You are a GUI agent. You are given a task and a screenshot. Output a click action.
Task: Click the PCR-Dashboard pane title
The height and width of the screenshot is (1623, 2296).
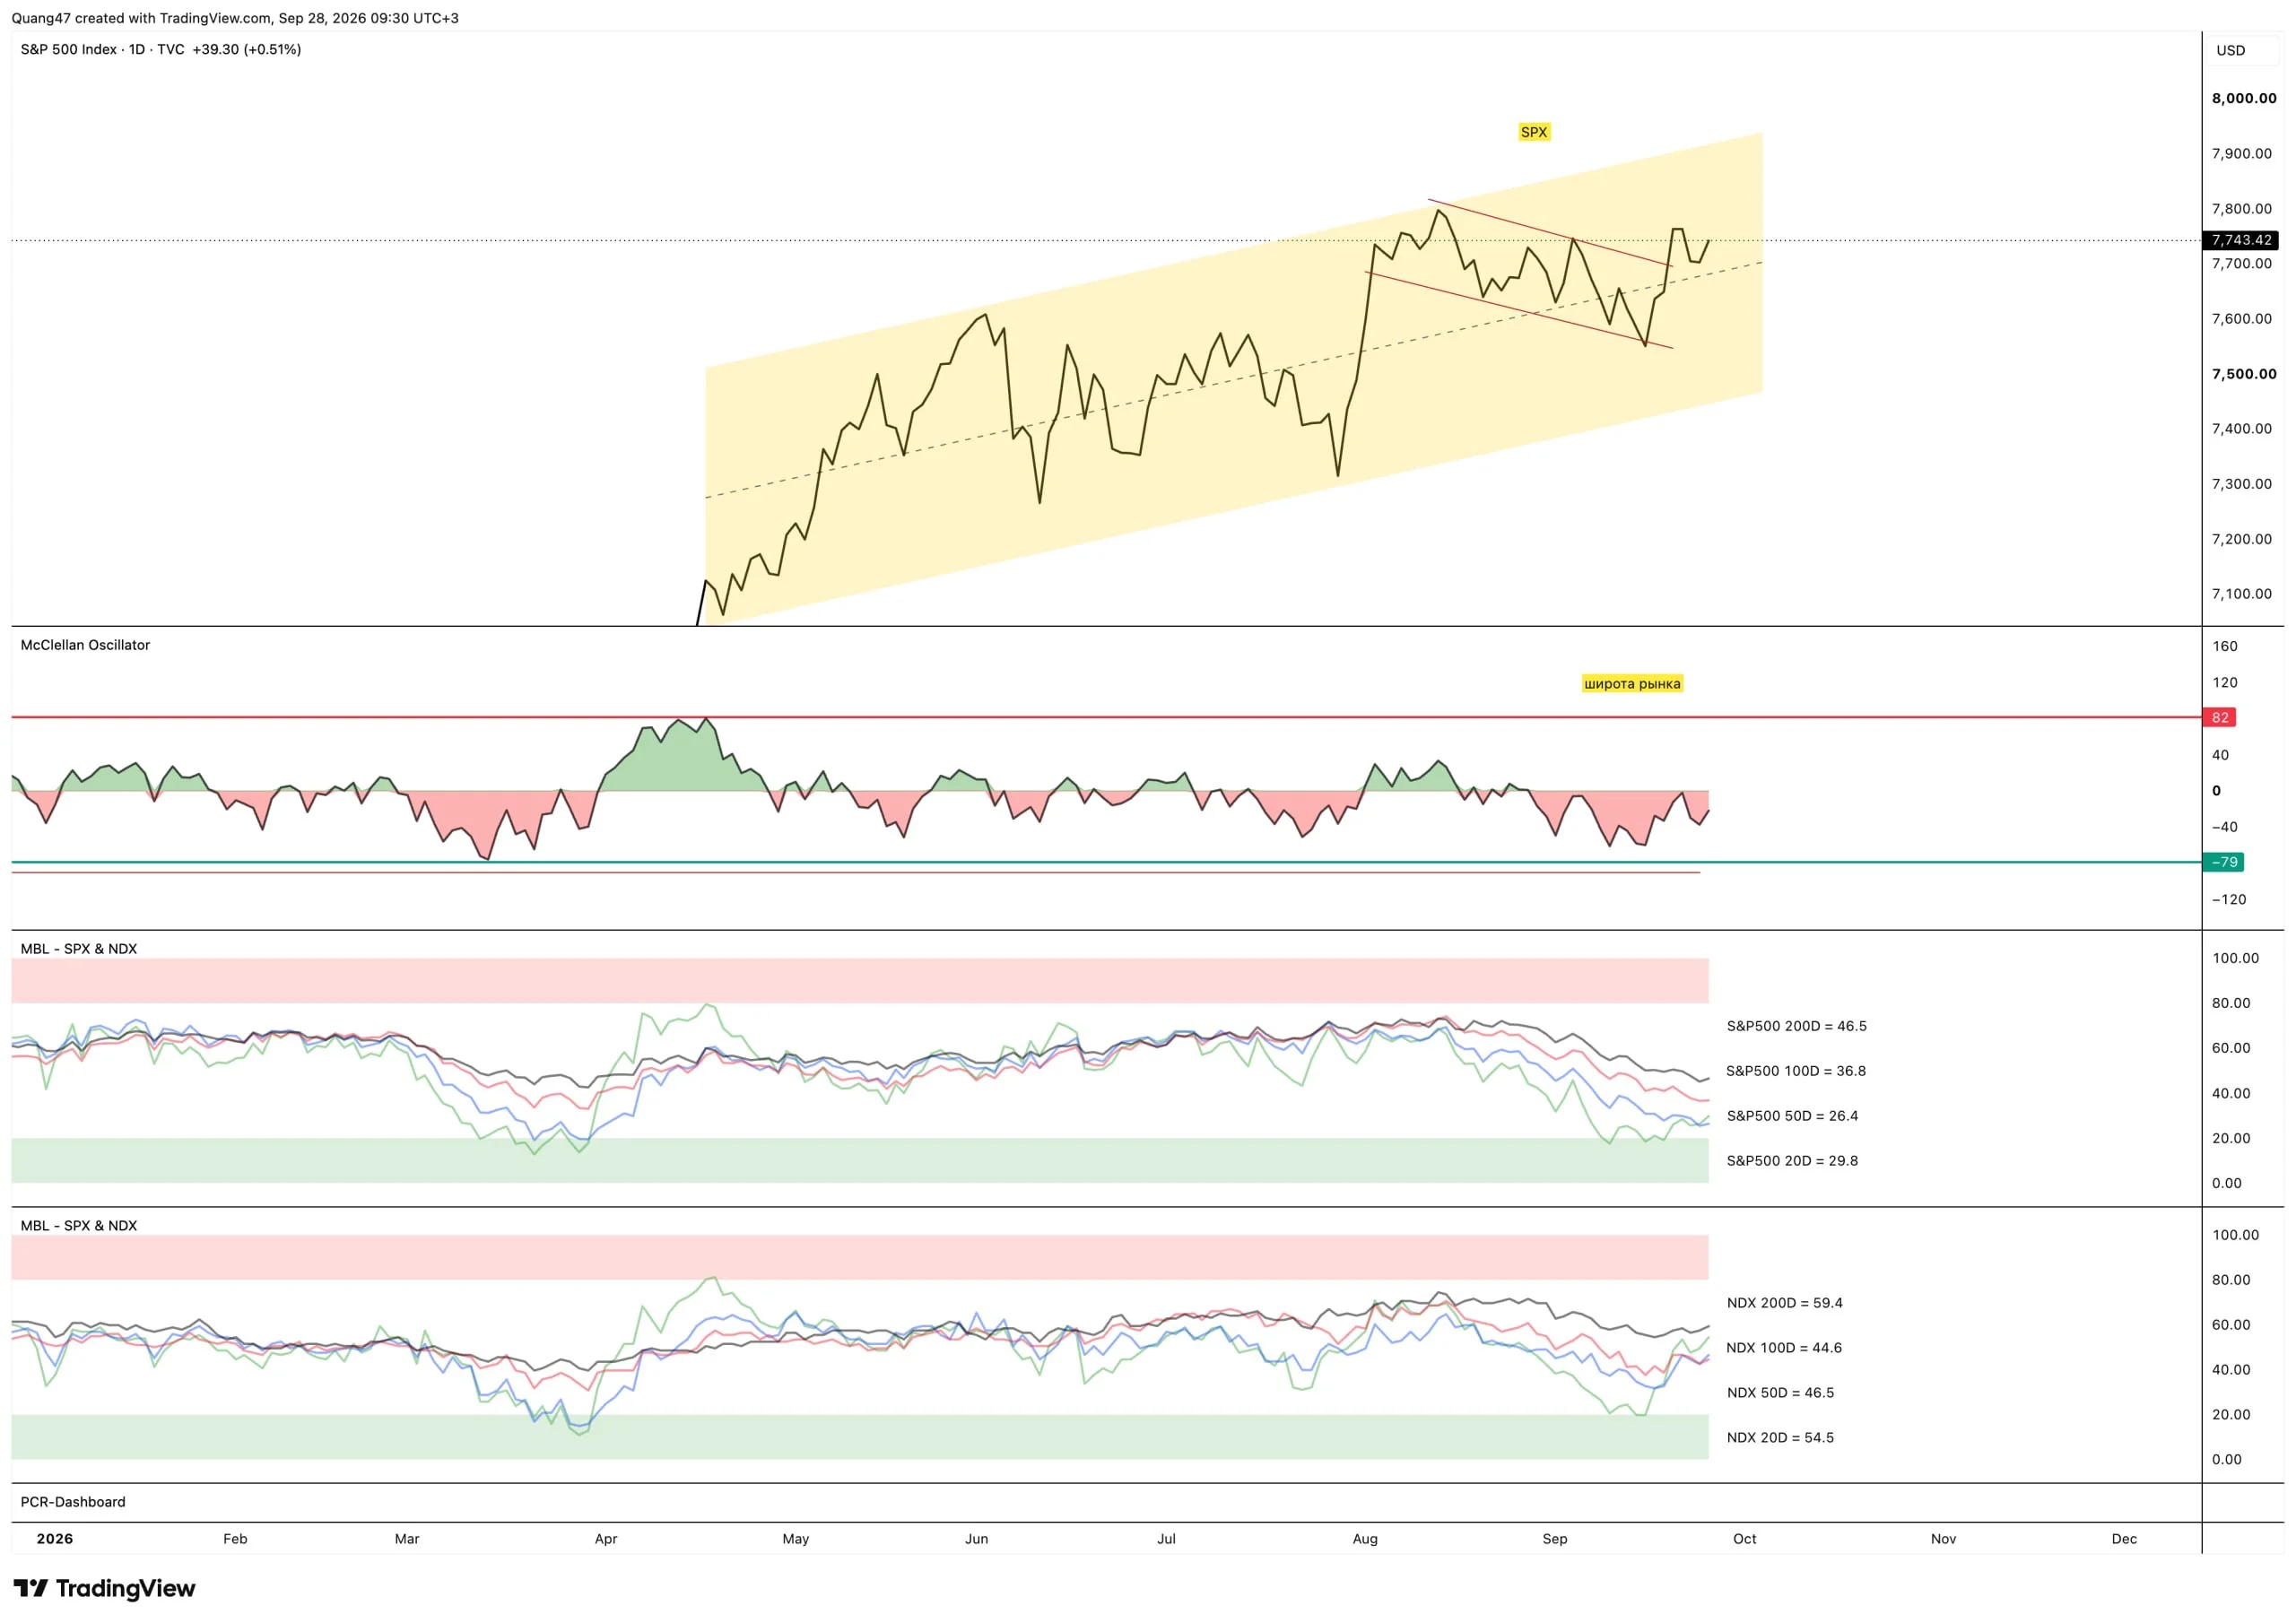[x=73, y=1502]
